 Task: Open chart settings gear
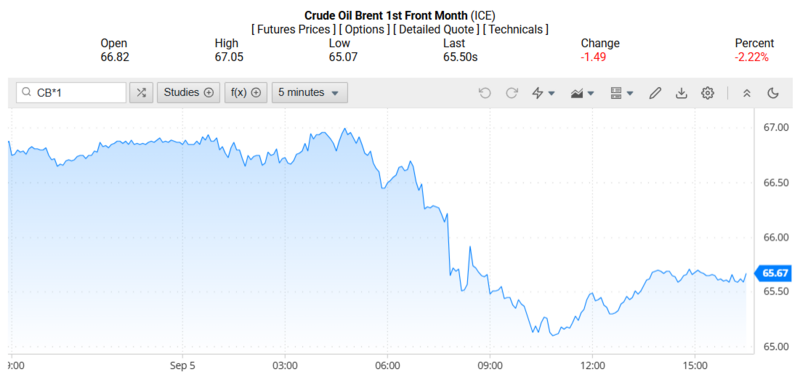tap(707, 93)
